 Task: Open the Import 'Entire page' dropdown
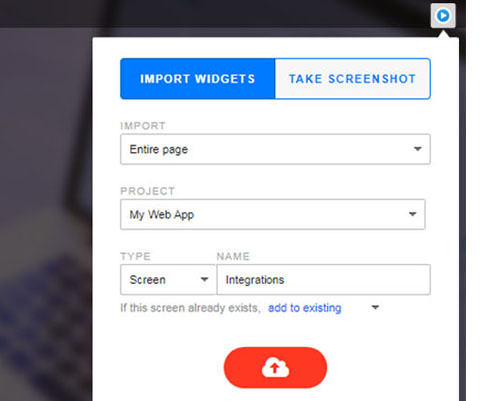pyautogui.click(x=275, y=149)
